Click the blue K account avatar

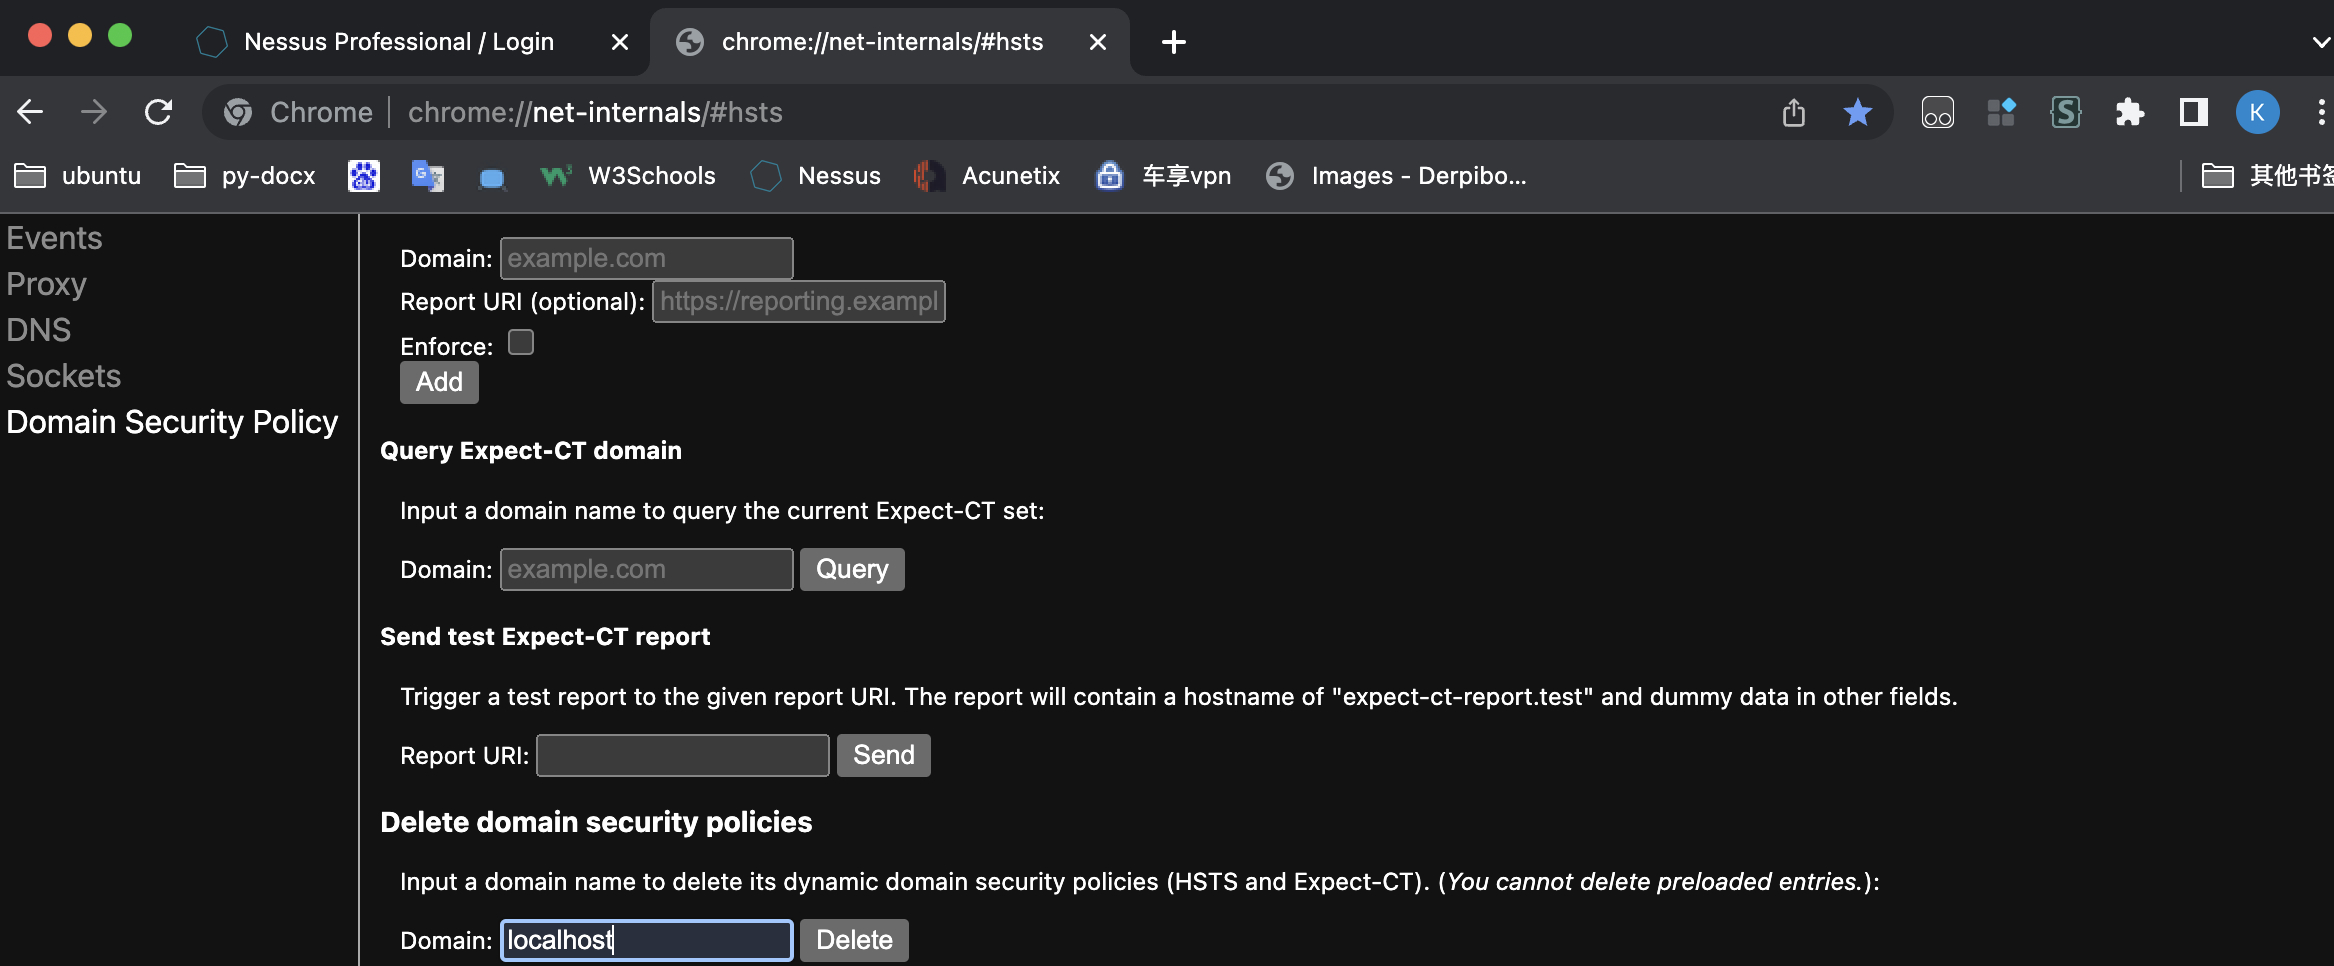pyautogui.click(x=2256, y=112)
